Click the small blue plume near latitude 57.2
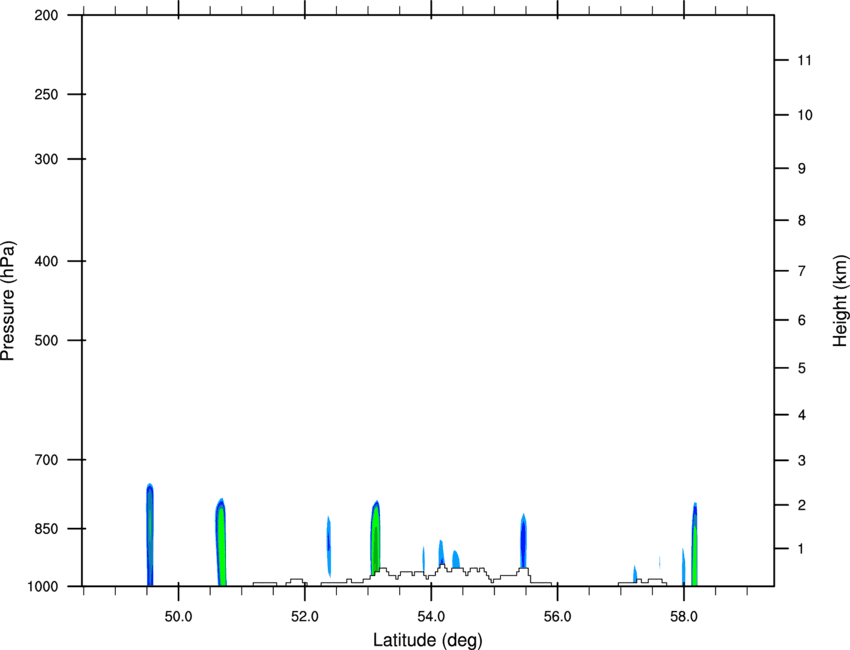850x650 pixels. (x=635, y=574)
